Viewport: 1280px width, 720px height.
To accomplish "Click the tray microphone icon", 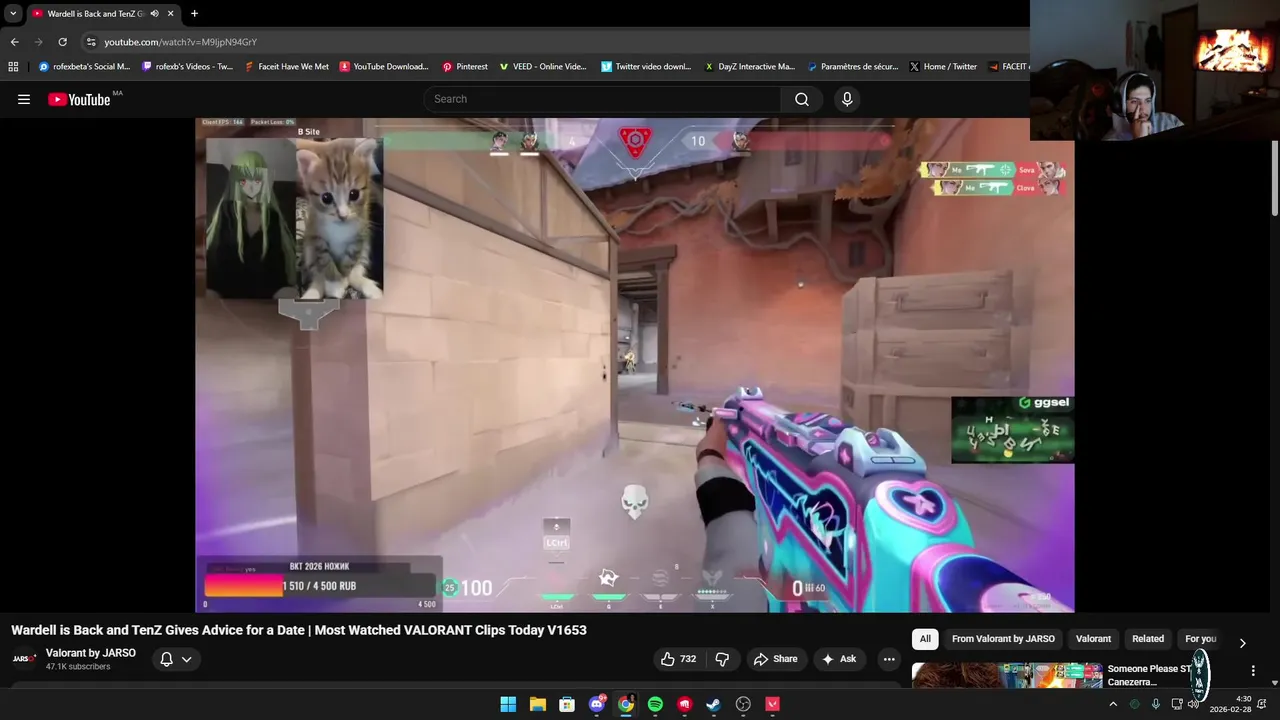I will click(1156, 704).
